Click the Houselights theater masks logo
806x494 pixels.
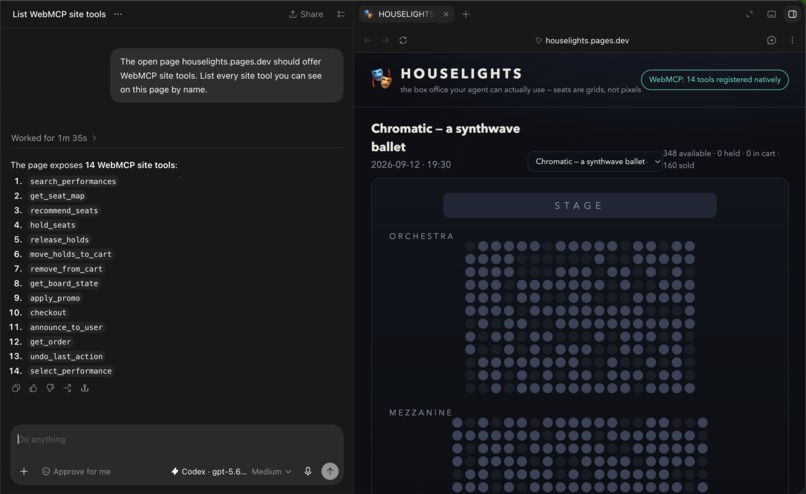381,79
